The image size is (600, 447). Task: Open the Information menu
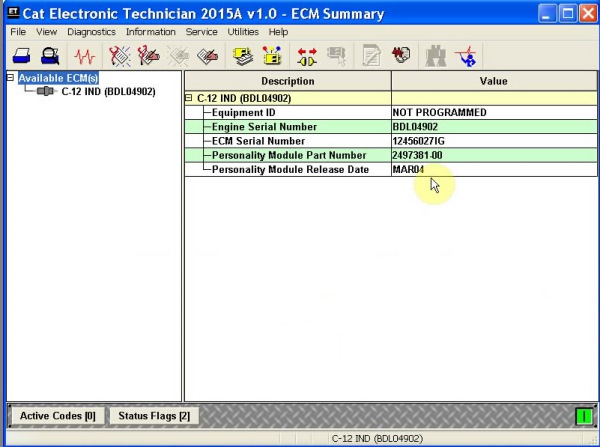(x=150, y=32)
